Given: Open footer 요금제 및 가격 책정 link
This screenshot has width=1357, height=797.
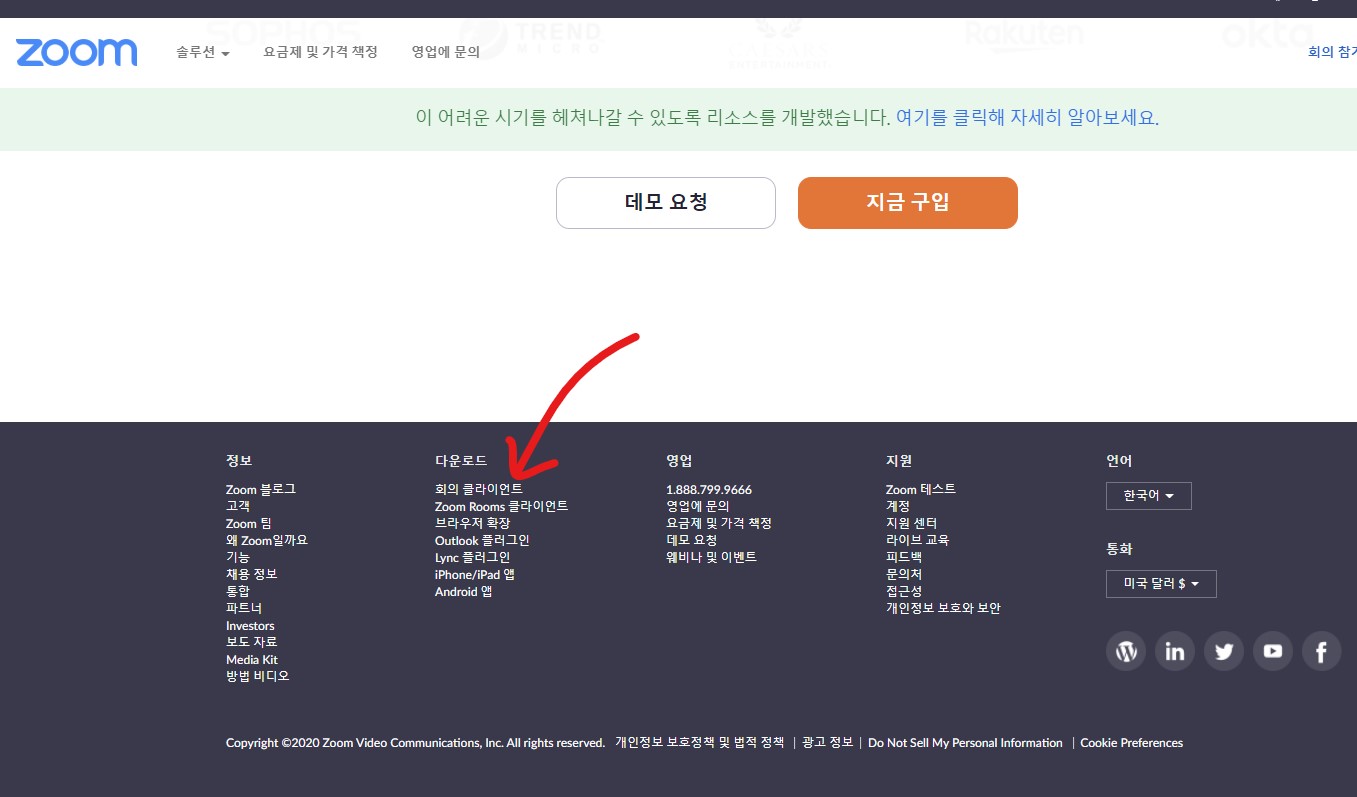Looking at the screenshot, I should [719, 523].
